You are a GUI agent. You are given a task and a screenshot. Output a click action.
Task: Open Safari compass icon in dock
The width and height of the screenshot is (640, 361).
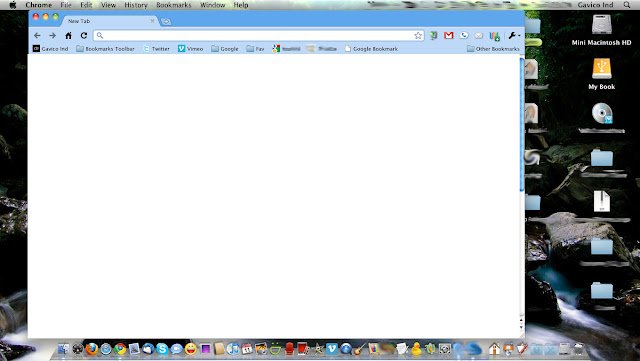tap(106, 349)
